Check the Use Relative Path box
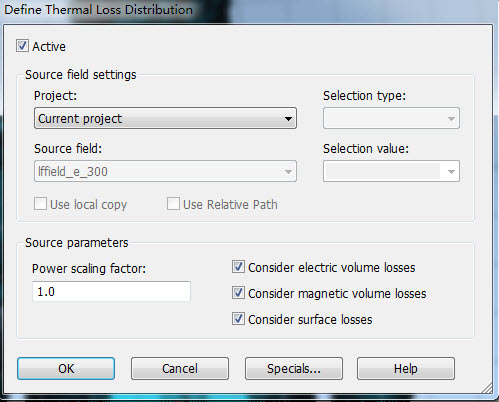Image resolution: width=499 pixels, height=402 pixels. click(x=173, y=204)
